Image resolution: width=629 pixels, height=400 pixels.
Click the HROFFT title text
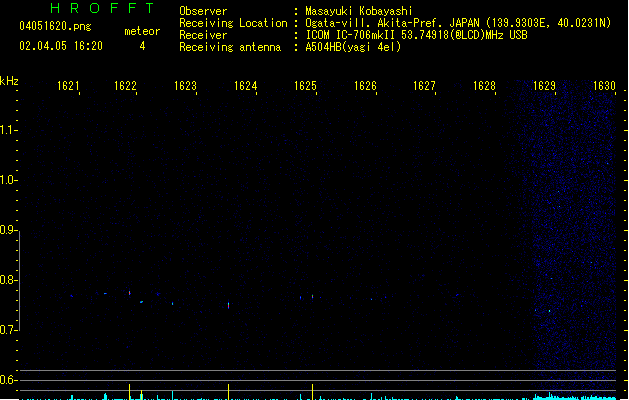coord(102,8)
